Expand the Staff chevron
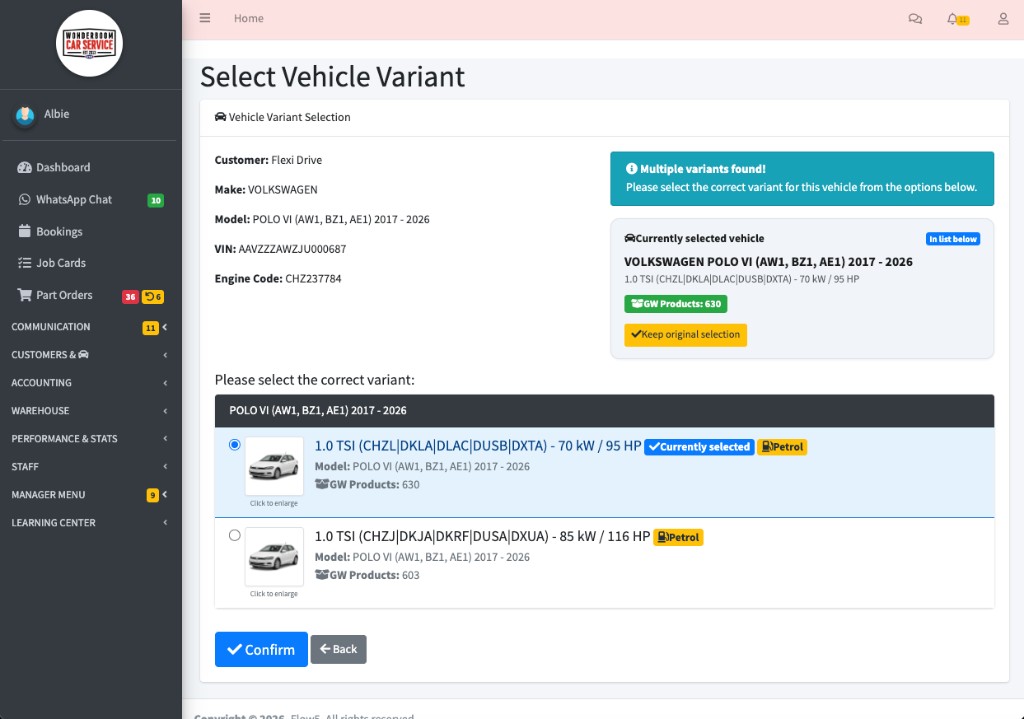 (165, 467)
